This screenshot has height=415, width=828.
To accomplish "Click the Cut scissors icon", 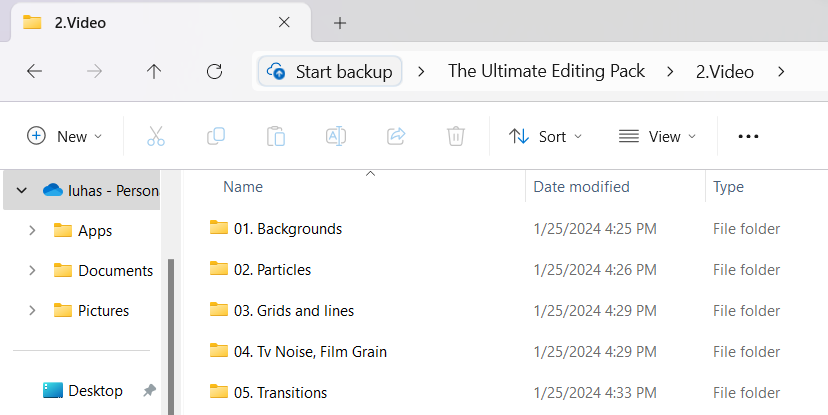I will pos(155,136).
